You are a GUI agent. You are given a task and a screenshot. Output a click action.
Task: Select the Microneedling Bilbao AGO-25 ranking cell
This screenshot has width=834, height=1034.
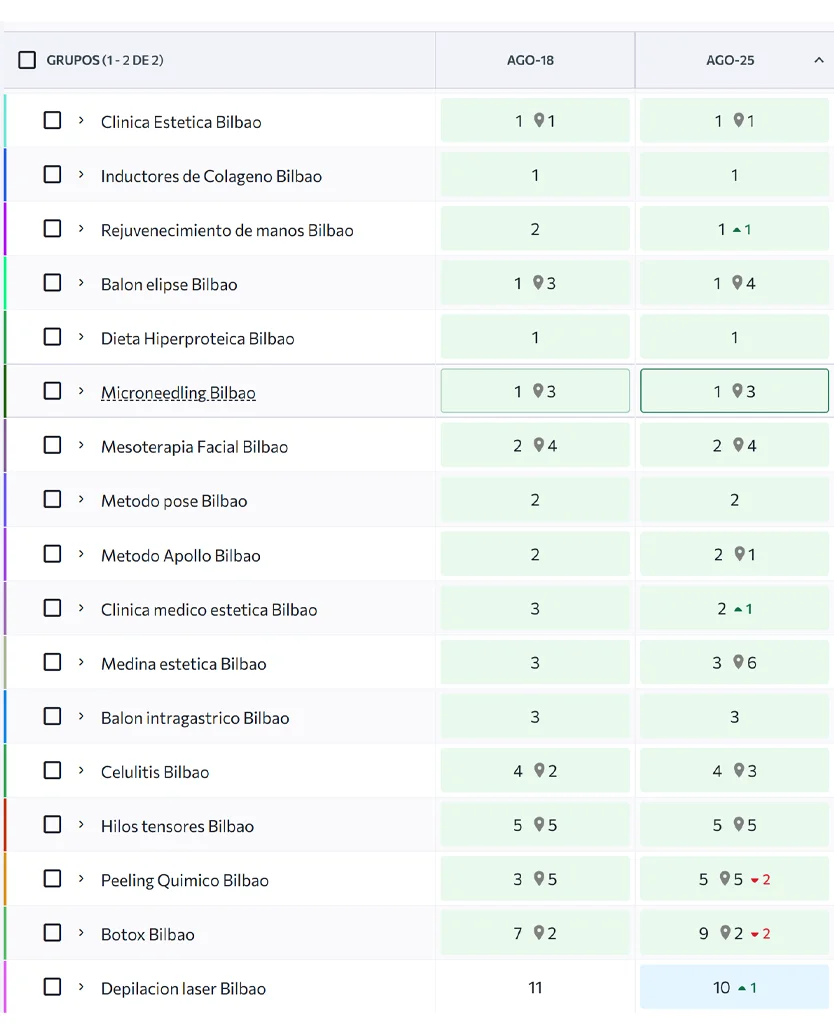coord(734,391)
